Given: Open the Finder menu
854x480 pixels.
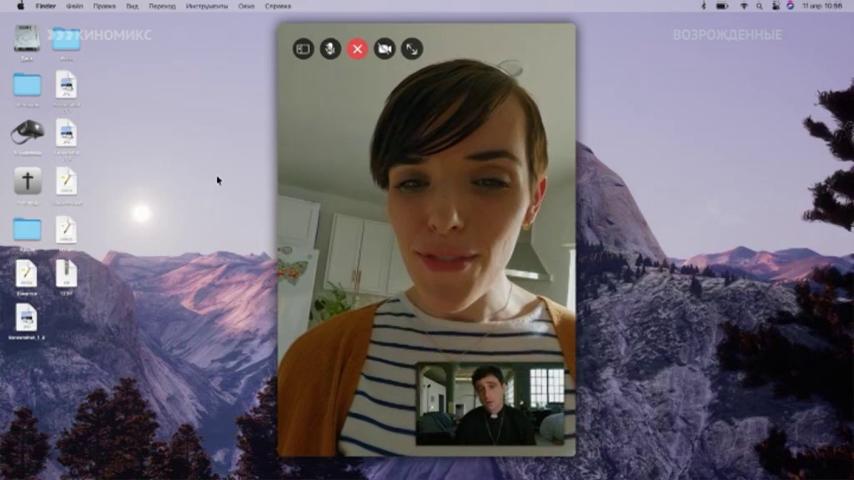Looking at the screenshot, I should click(46, 6).
